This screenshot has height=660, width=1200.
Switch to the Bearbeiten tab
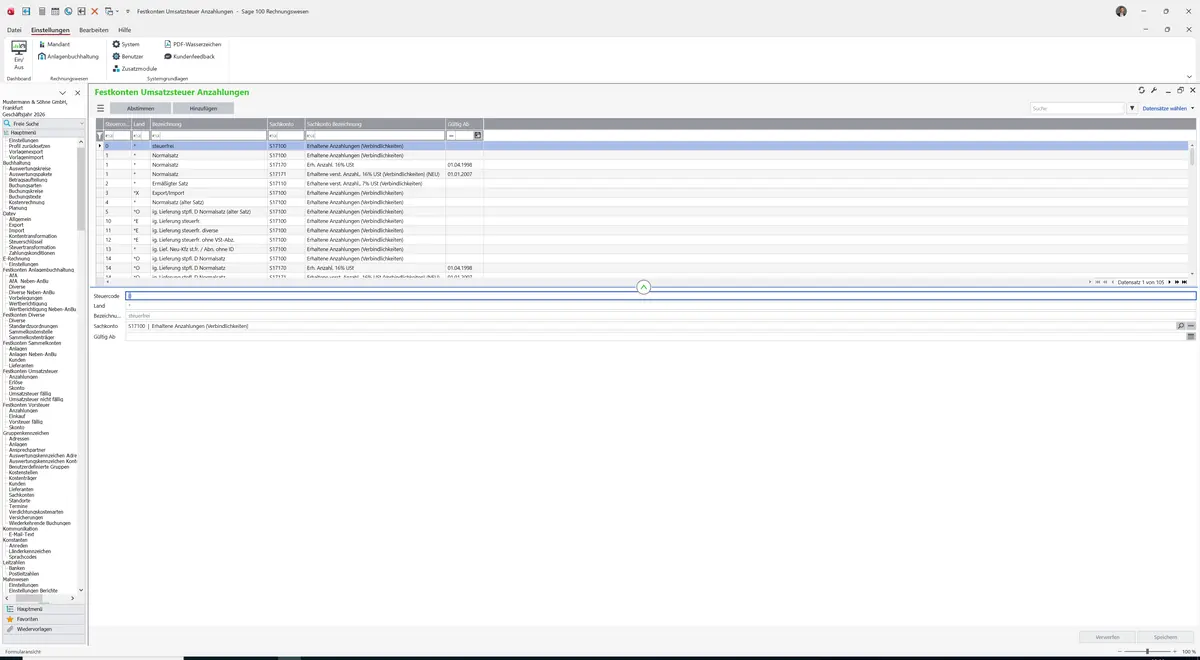click(94, 30)
